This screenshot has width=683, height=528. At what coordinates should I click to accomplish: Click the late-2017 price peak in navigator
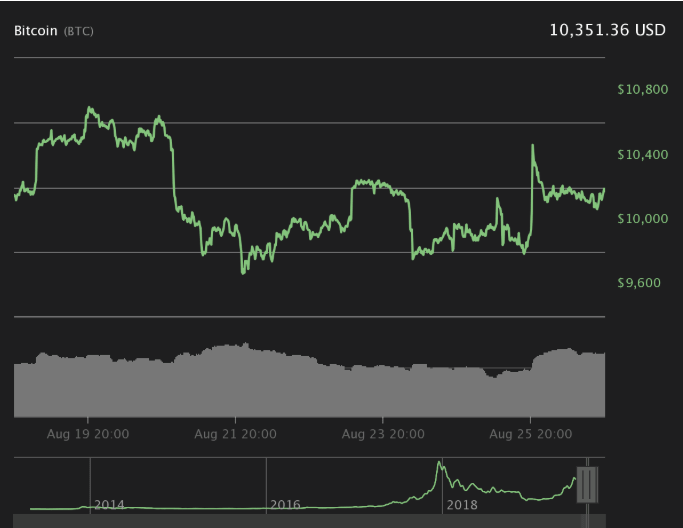(x=440, y=464)
